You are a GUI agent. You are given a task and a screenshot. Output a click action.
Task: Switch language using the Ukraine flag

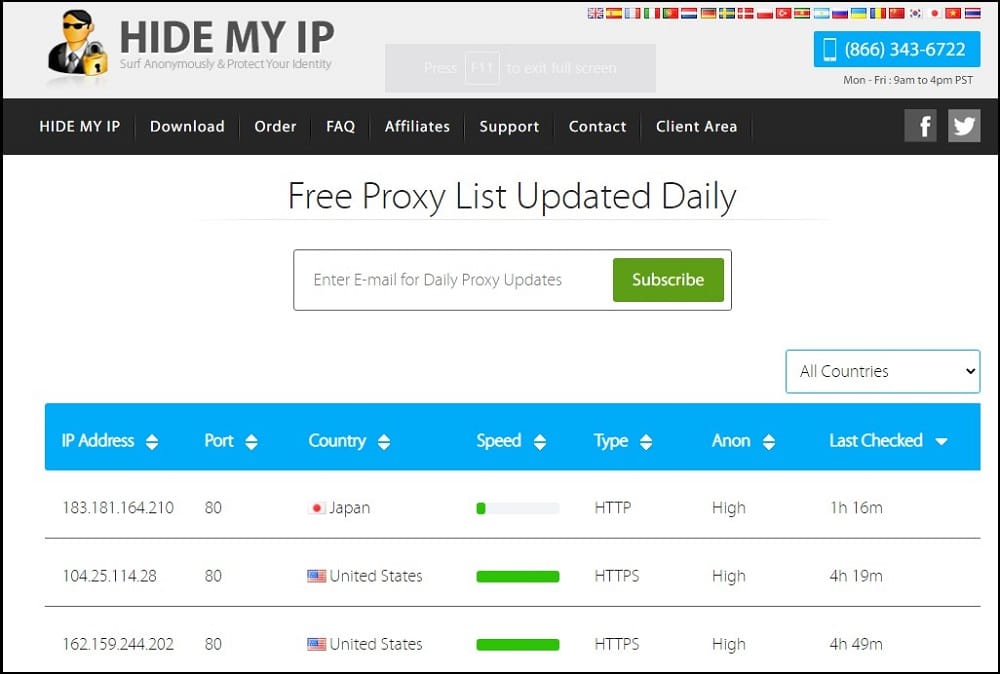858,13
